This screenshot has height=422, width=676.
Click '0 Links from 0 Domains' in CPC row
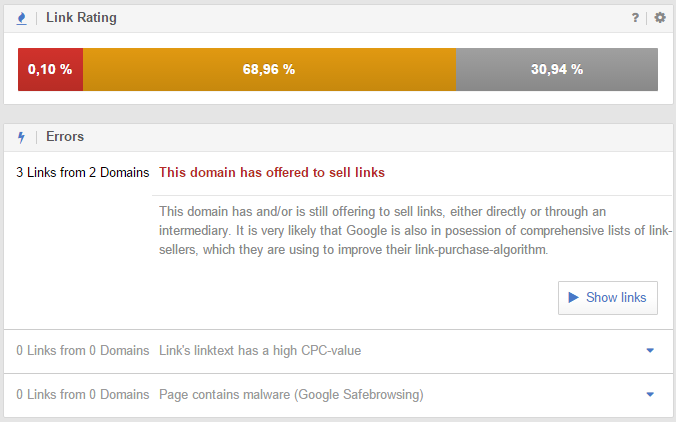click(83, 350)
